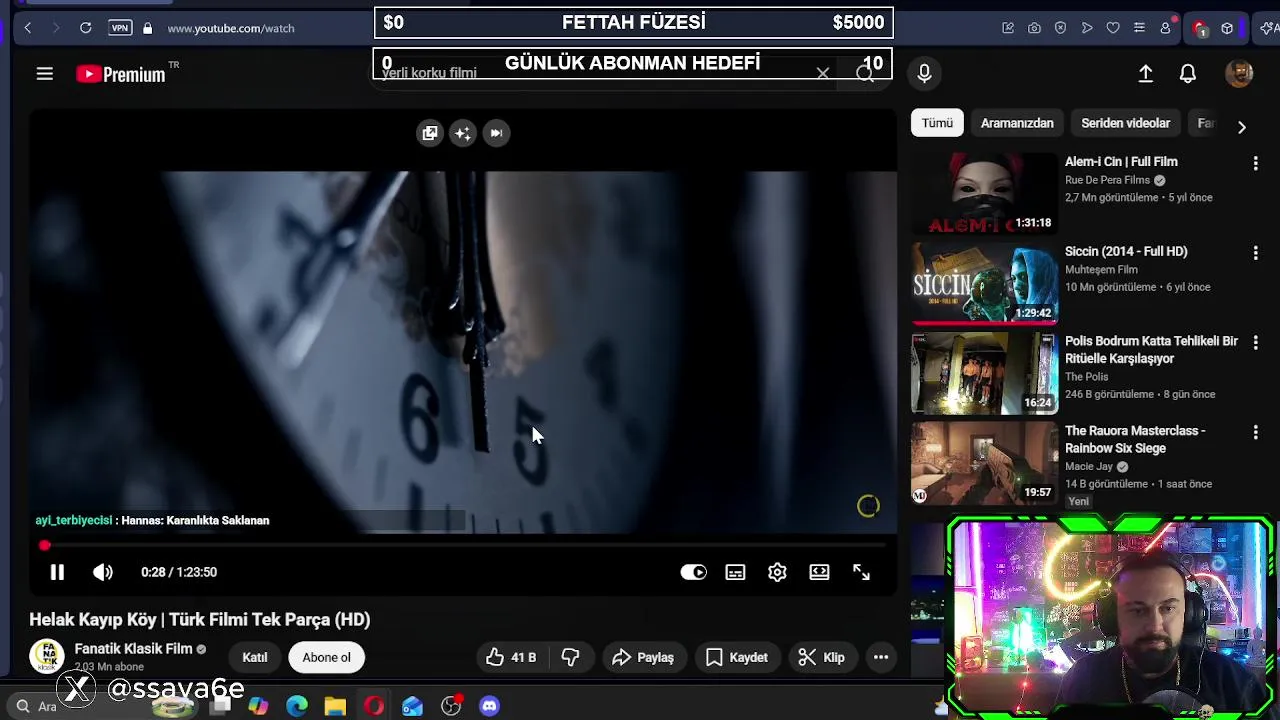The height and width of the screenshot is (720, 1280).
Task: Open the browser send/flow icon
Action: (x=1087, y=28)
